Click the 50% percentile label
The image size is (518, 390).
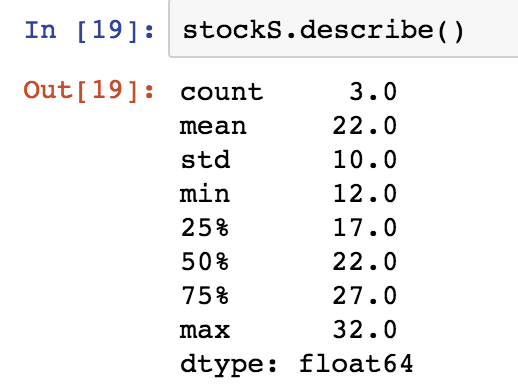[205, 261]
